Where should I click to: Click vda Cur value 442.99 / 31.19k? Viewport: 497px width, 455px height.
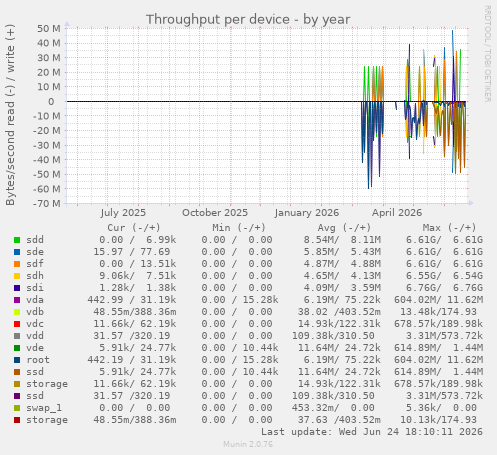click(132, 300)
